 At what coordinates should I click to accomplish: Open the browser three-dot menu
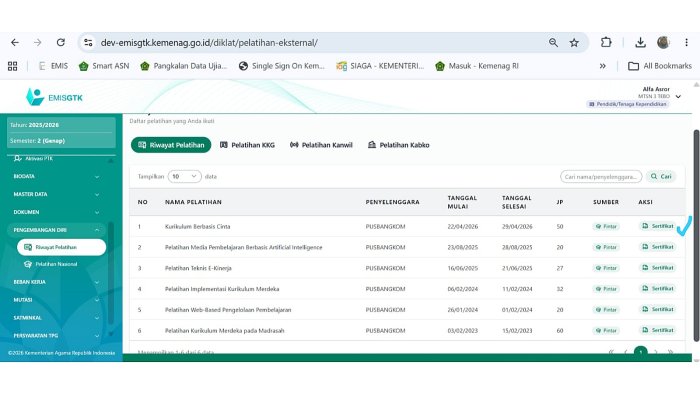pyautogui.click(x=686, y=42)
